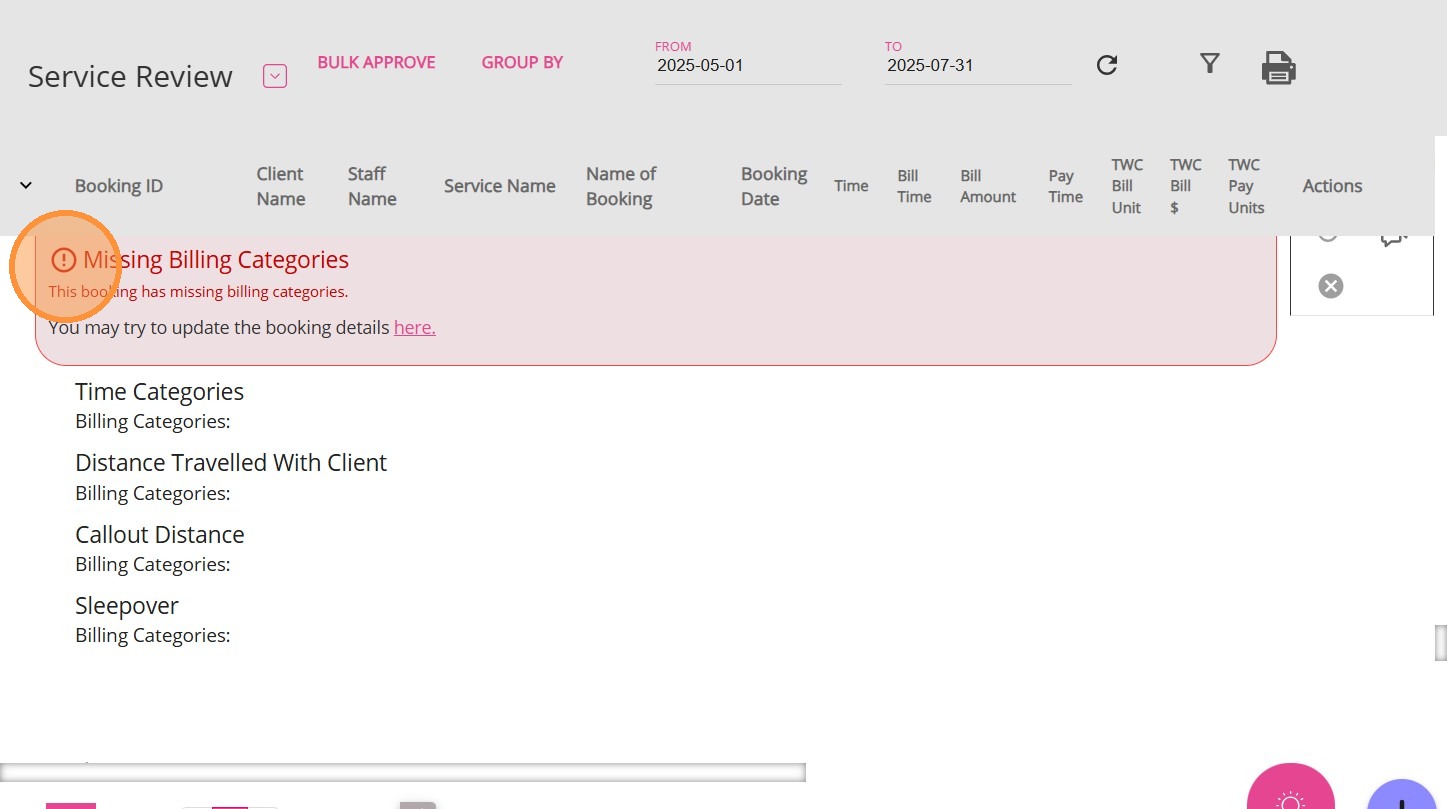
Task: Click the TWC Bill Unit column header
Action: click(x=1127, y=186)
